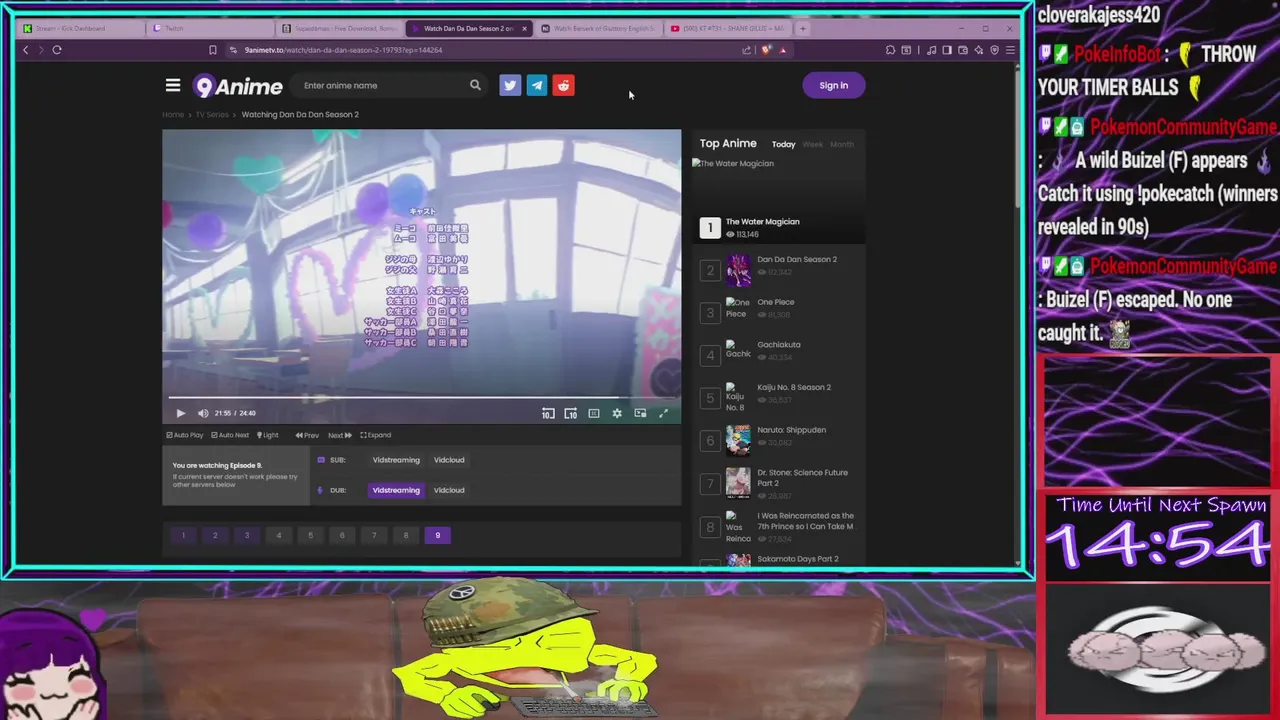The width and height of the screenshot is (1280, 720).
Task: Open the Telegram share icon
Action: pos(537,85)
